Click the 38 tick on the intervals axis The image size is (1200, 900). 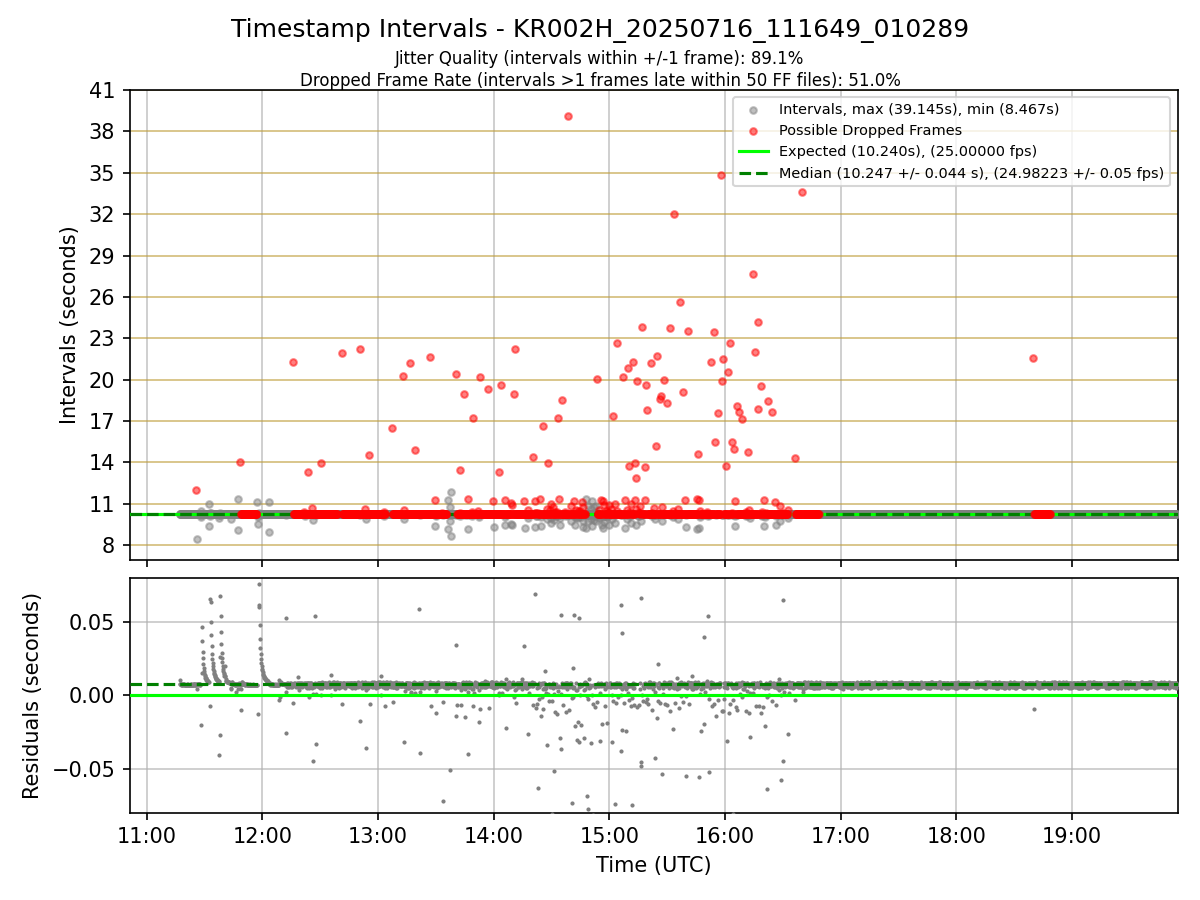102,132
